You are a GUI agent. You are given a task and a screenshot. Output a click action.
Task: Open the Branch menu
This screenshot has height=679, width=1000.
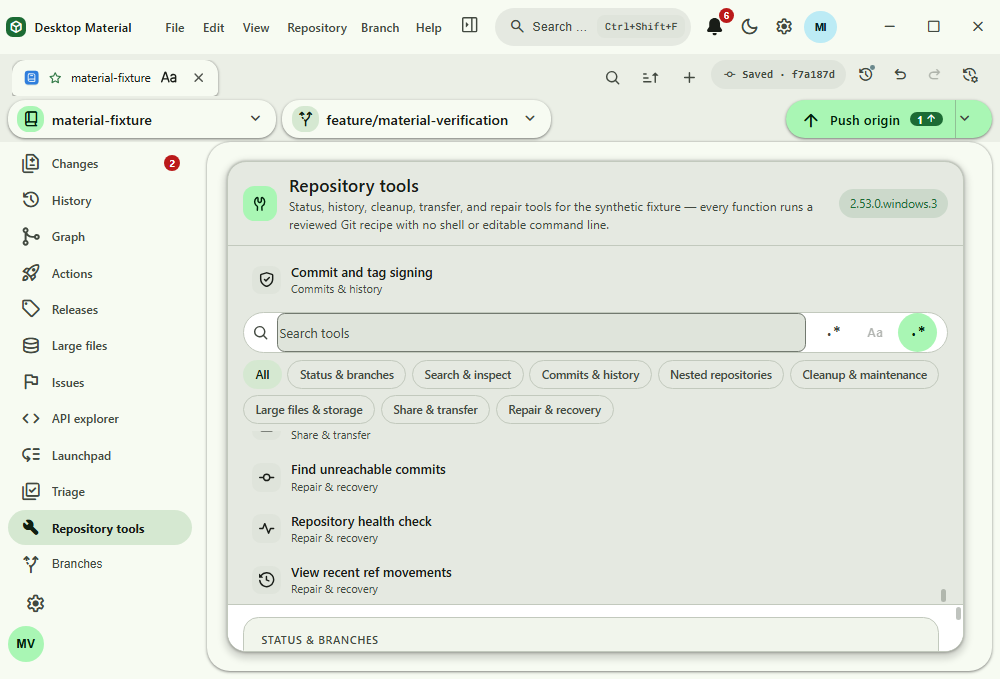click(x=380, y=27)
